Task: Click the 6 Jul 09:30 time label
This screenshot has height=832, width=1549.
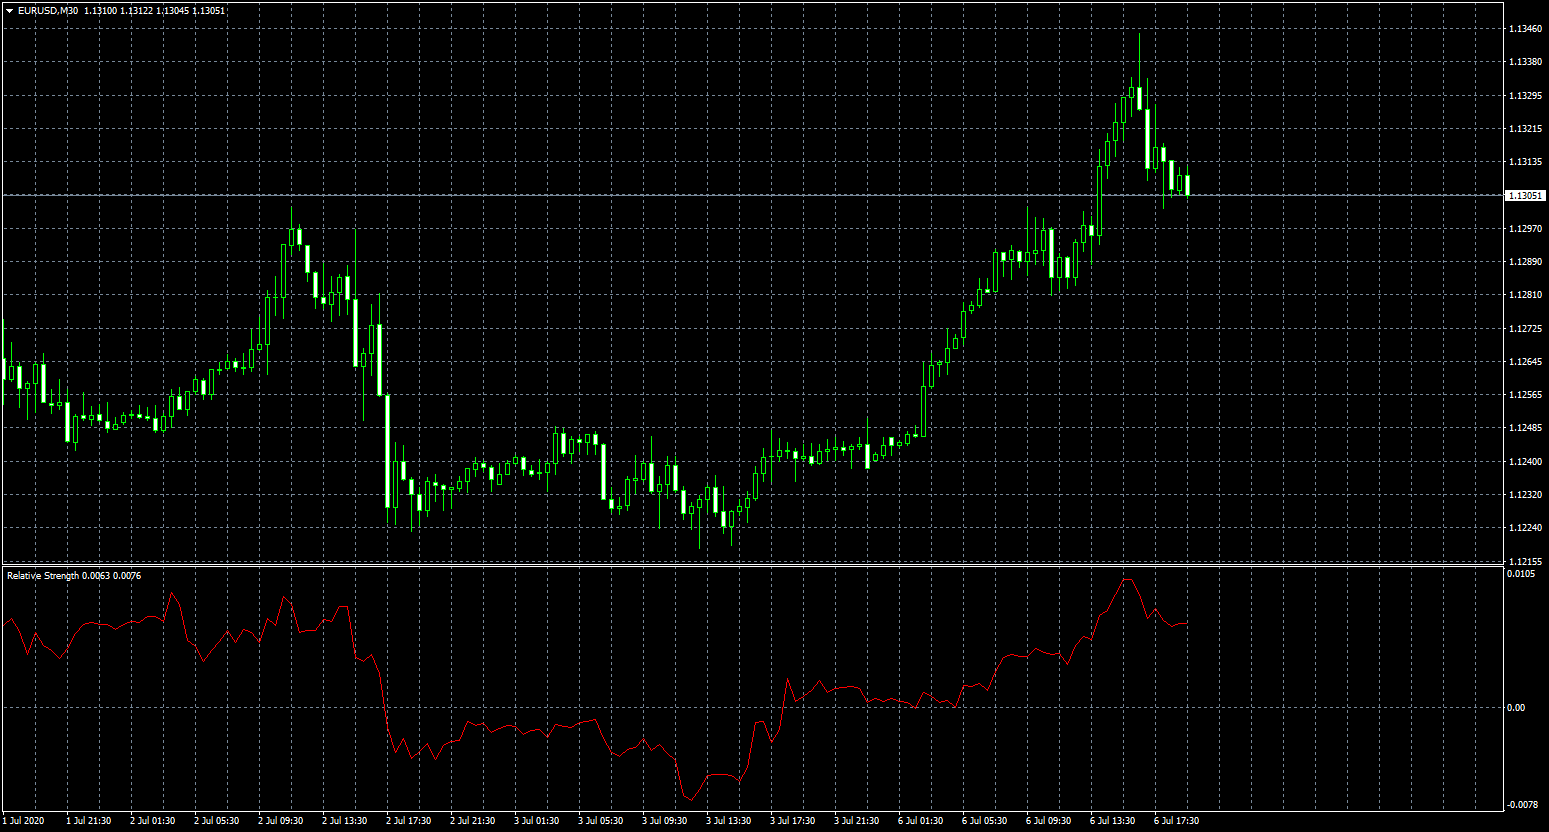Action: [x=1049, y=821]
